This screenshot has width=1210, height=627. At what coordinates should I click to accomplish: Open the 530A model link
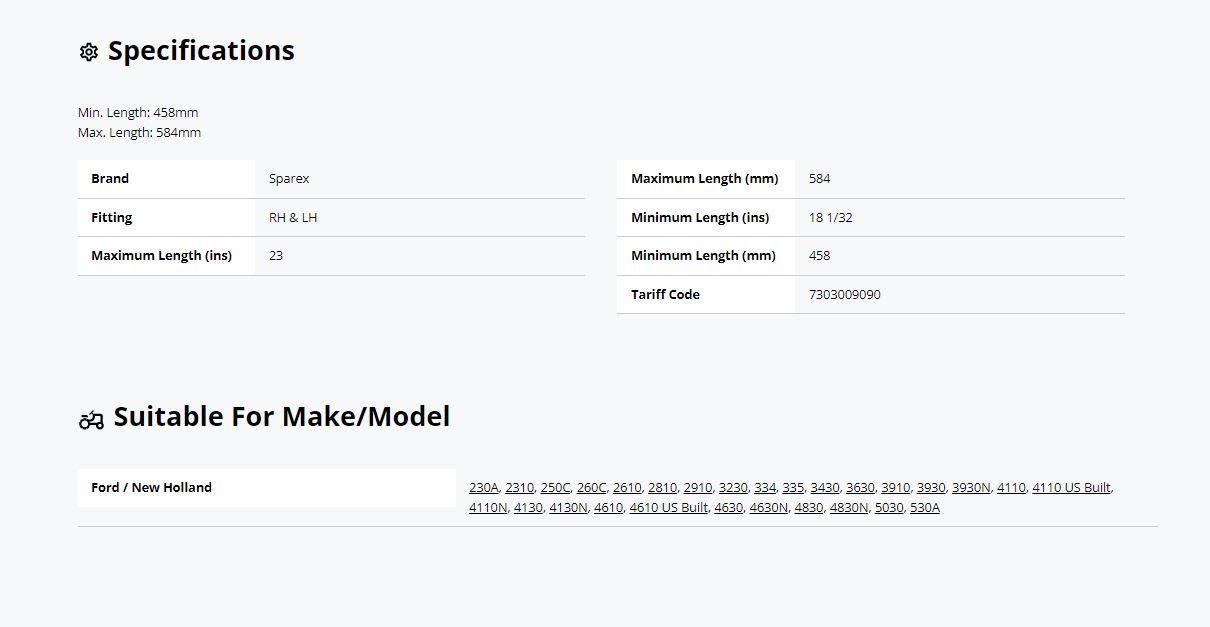[925, 507]
